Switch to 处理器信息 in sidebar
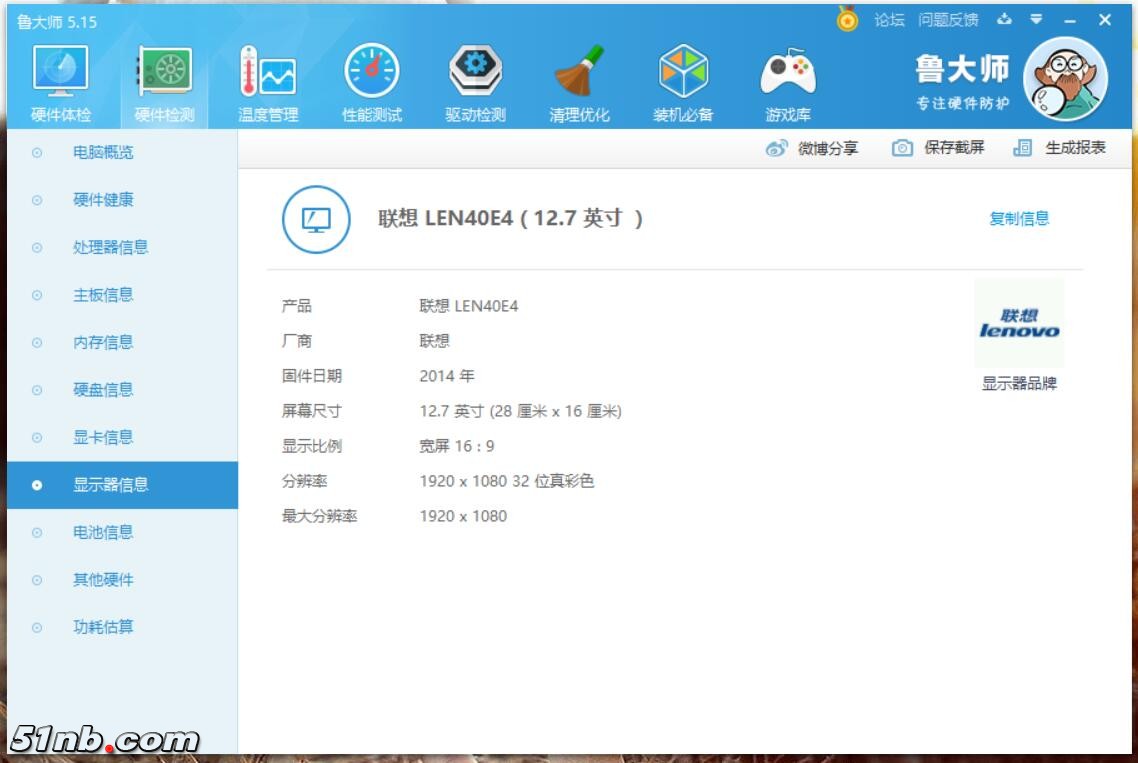 coord(110,248)
